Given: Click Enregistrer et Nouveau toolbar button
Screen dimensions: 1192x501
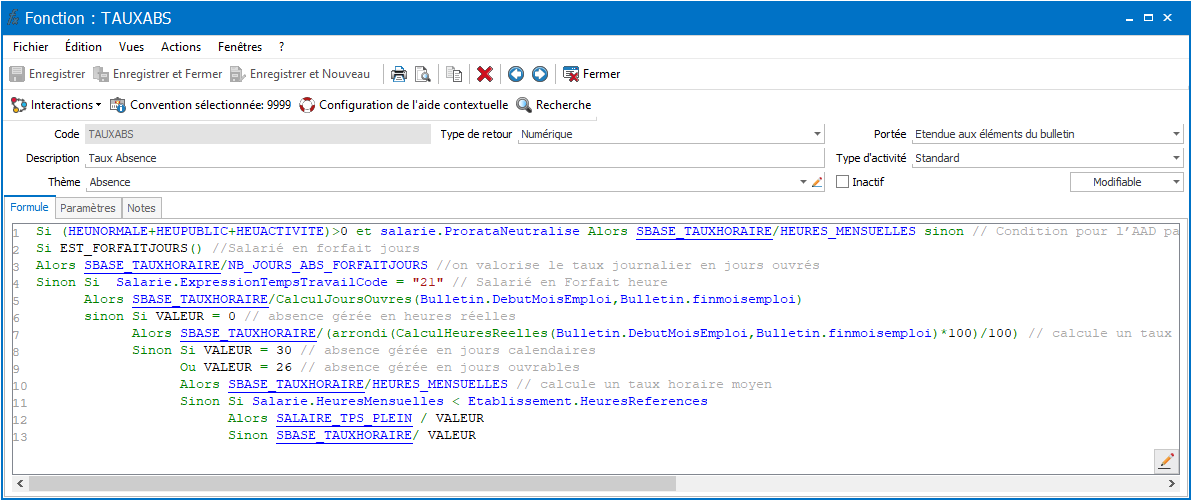Looking at the screenshot, I should tap(300, 75).
